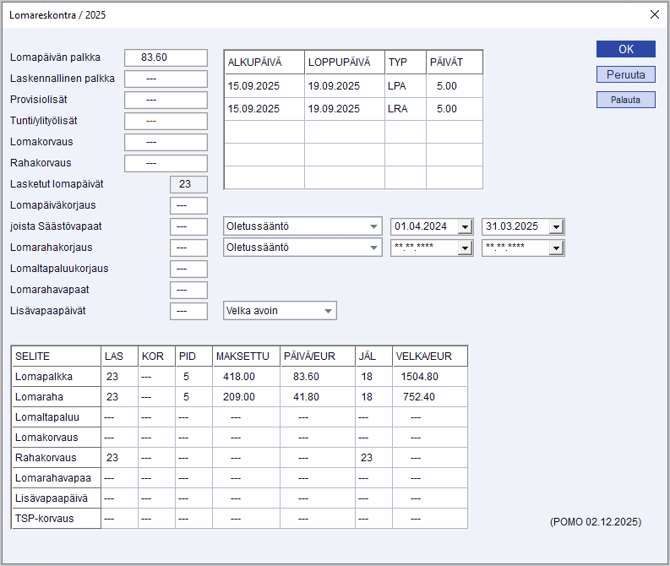The image size is (670, 566).
Task: Click the OK button
Action: click(x=626, y=49)
